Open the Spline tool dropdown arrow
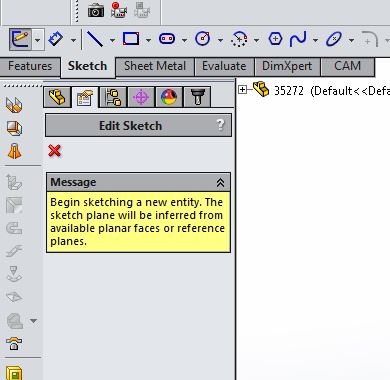 pyautogui.click(x=315, y=40)
